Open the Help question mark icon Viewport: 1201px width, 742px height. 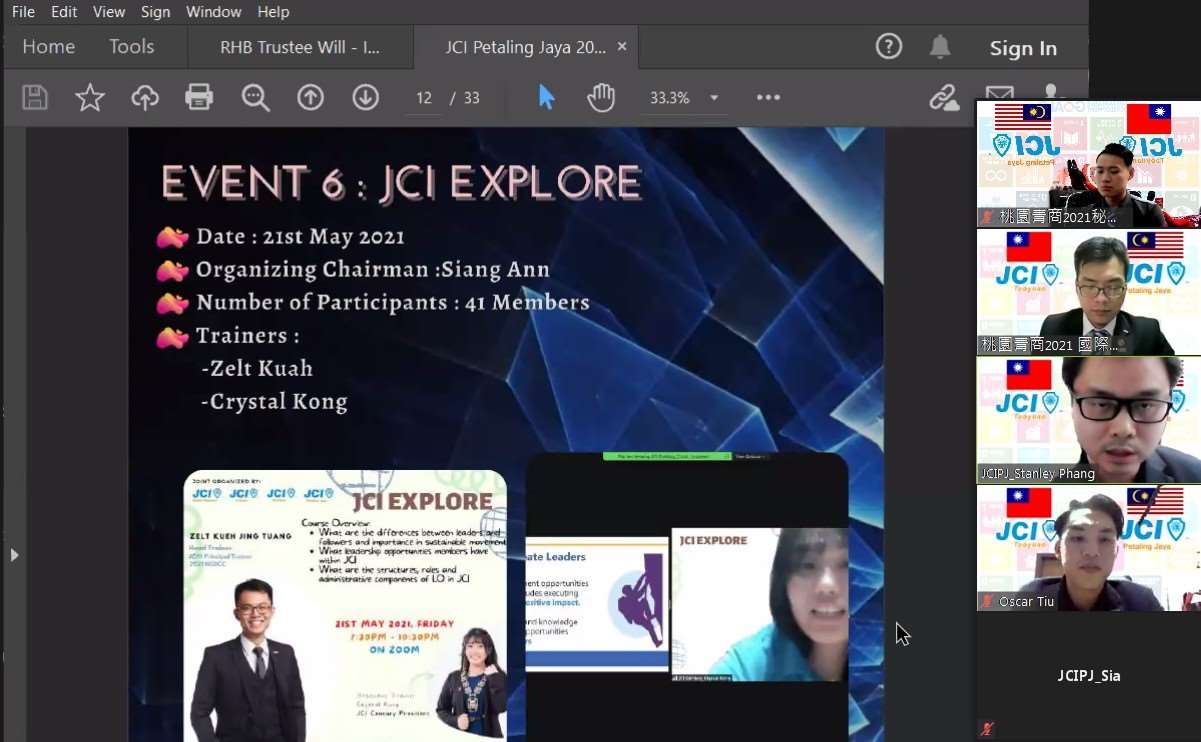click(x=889, y=46)
